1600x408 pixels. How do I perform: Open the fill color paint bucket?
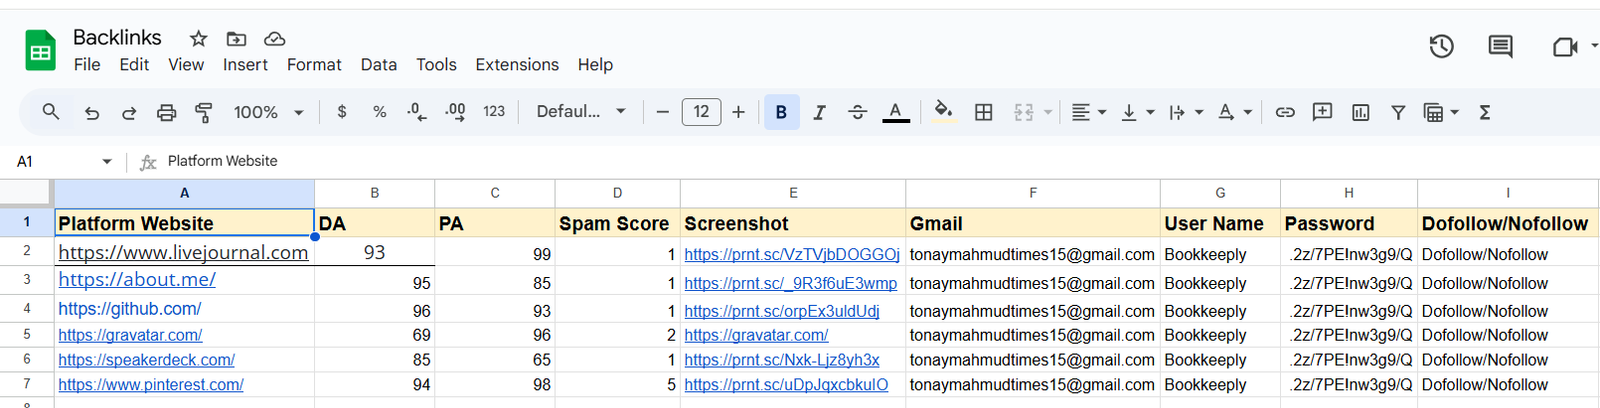tap(942, 112)
